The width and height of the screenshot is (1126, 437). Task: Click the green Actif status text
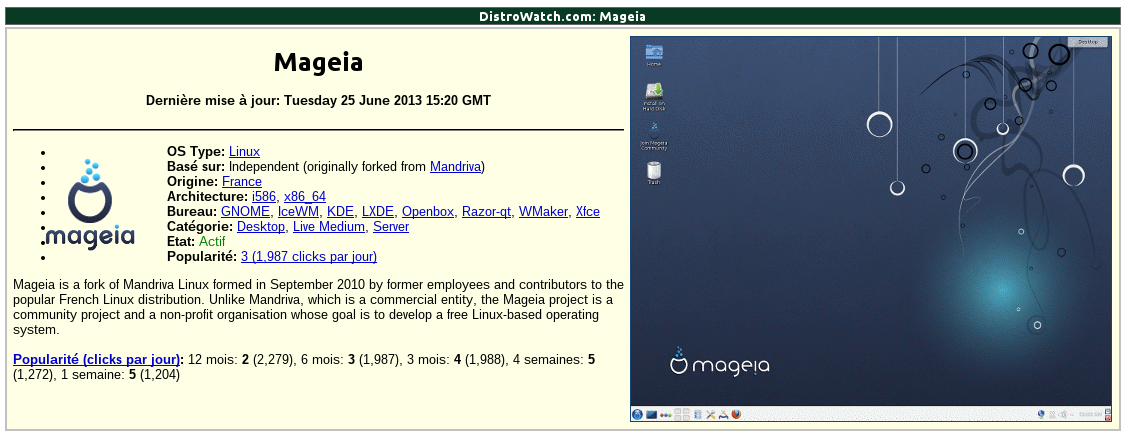212,242
